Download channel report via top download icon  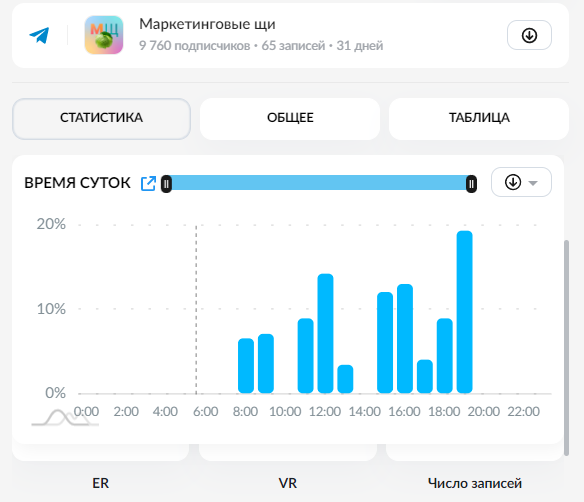529,35
